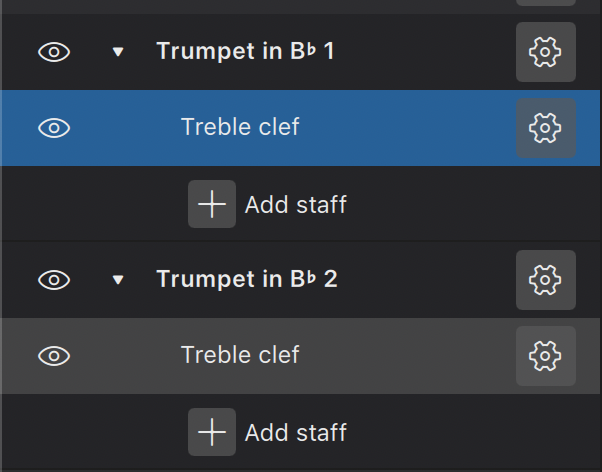This screenshot has width=602, height=472.
Task: Select Treble clef staff of Trumpet 1
Action: (x=240, y=127)
